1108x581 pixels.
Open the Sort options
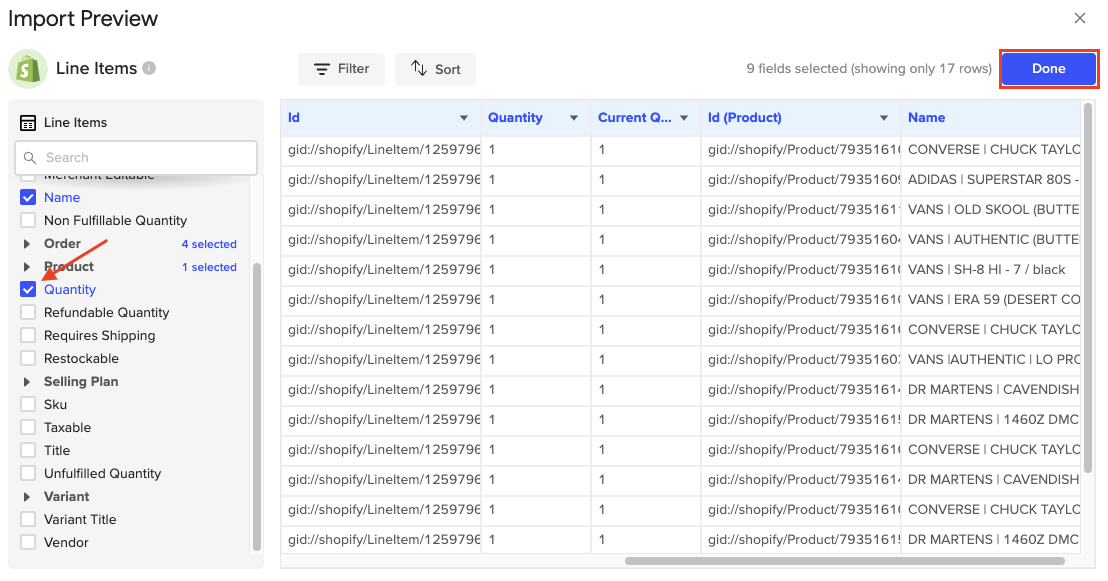point(435,69)
